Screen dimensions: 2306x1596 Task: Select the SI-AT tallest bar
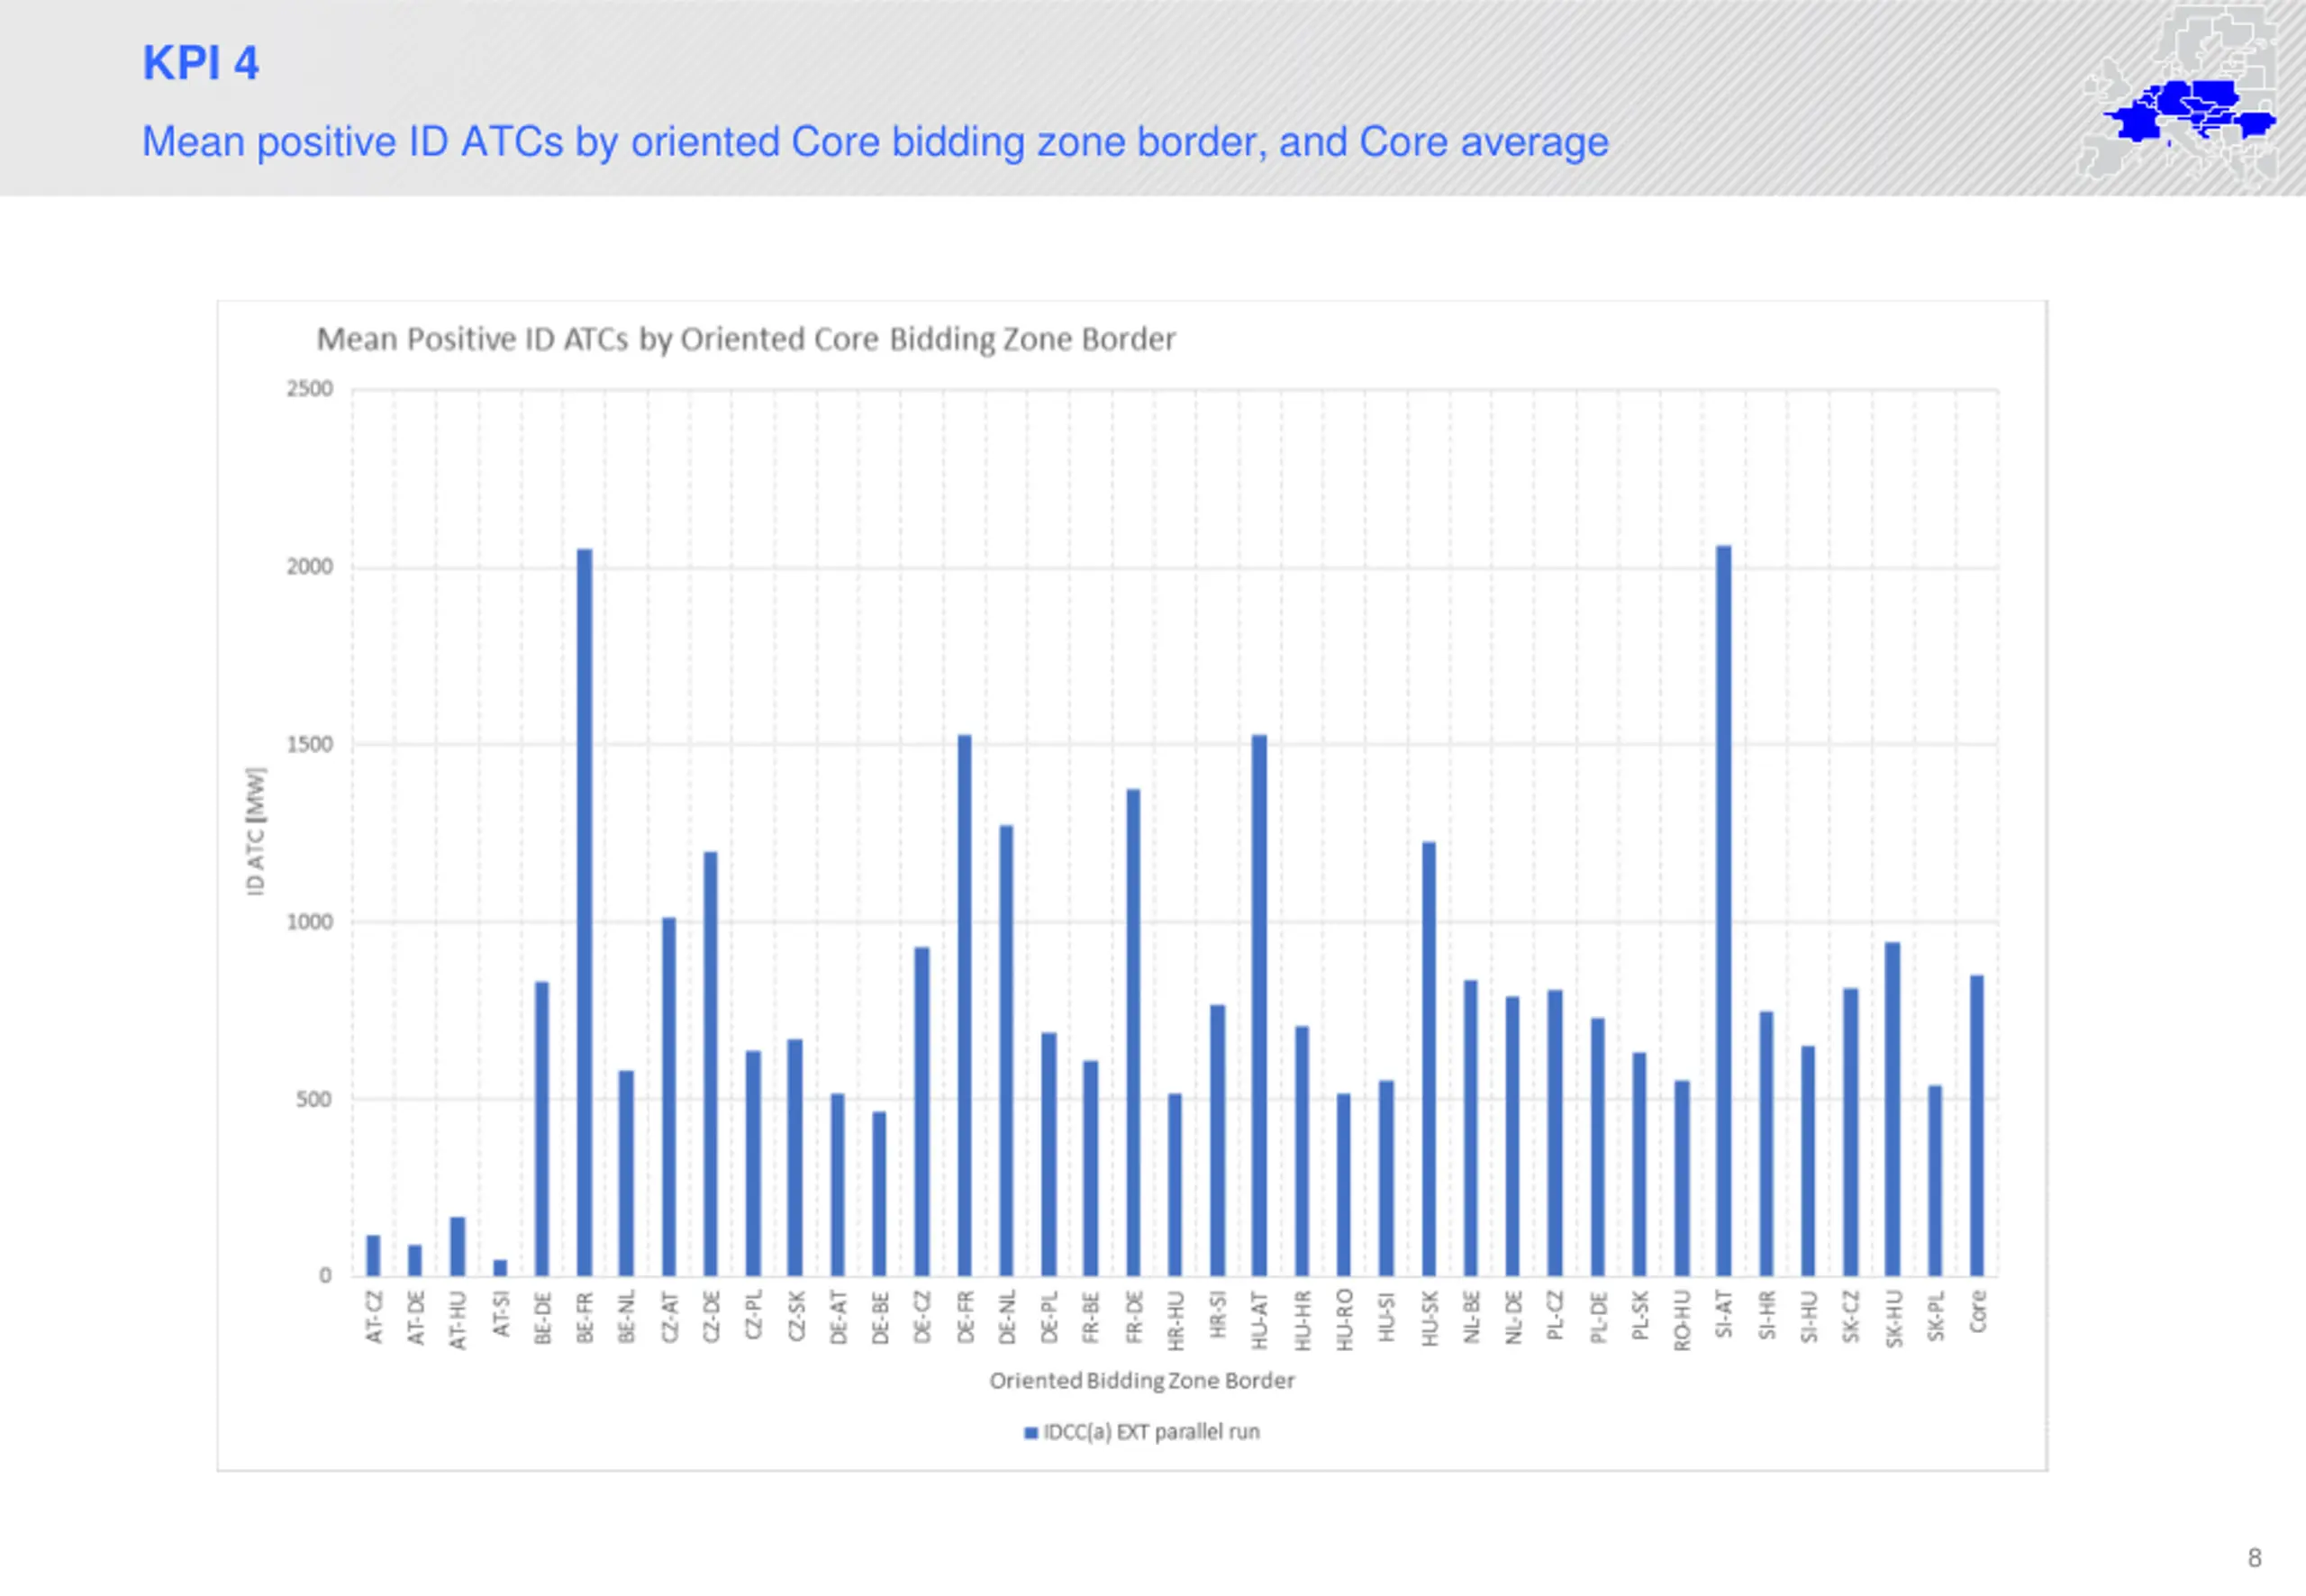coord(1723,911)
